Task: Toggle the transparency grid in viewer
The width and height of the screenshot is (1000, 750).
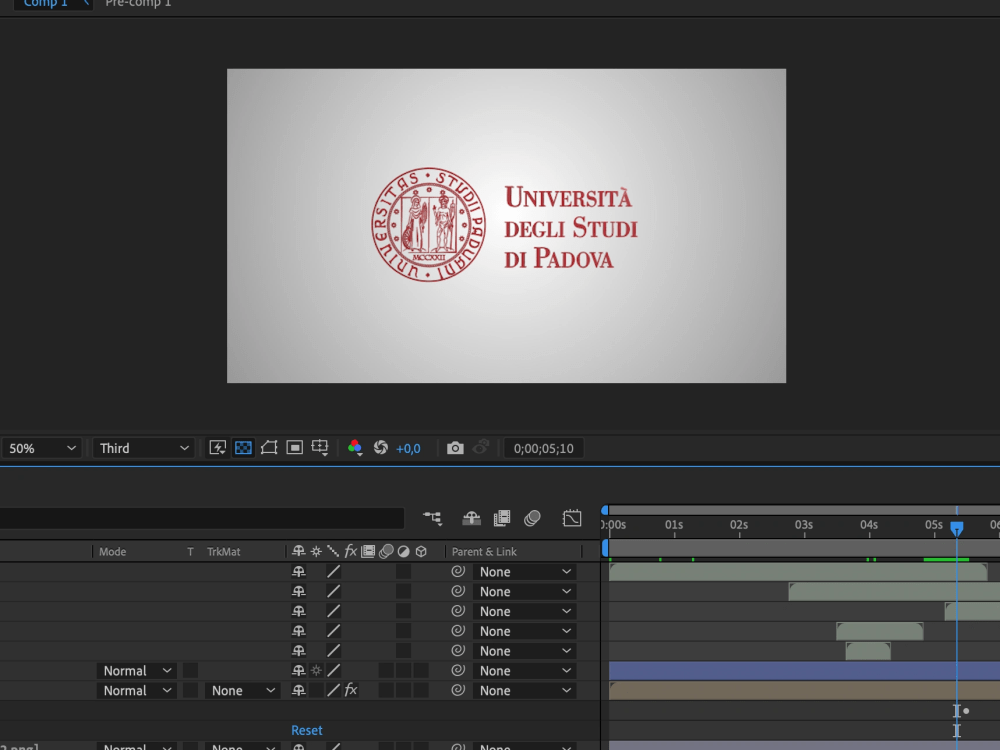Action: coord(243,448)
